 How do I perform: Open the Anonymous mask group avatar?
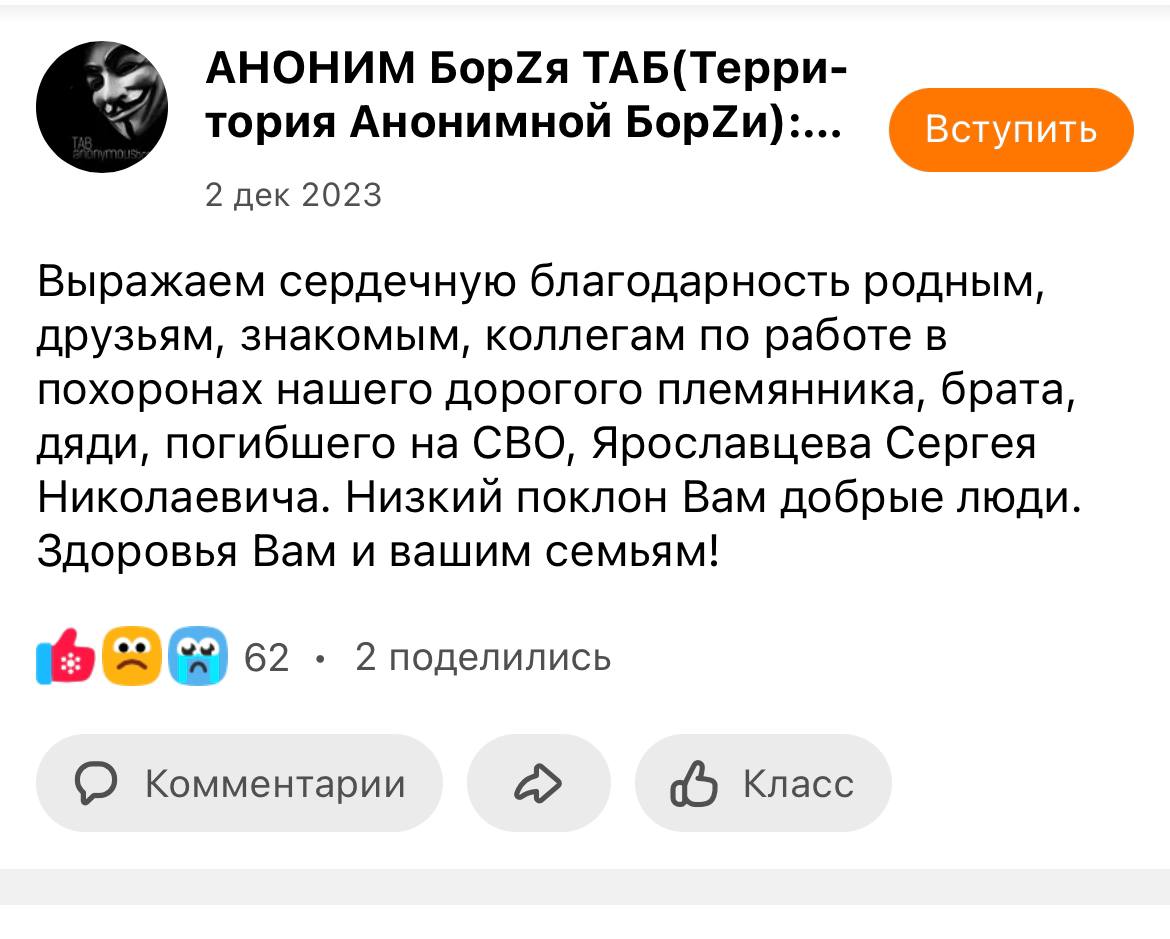tap(102, 107)
